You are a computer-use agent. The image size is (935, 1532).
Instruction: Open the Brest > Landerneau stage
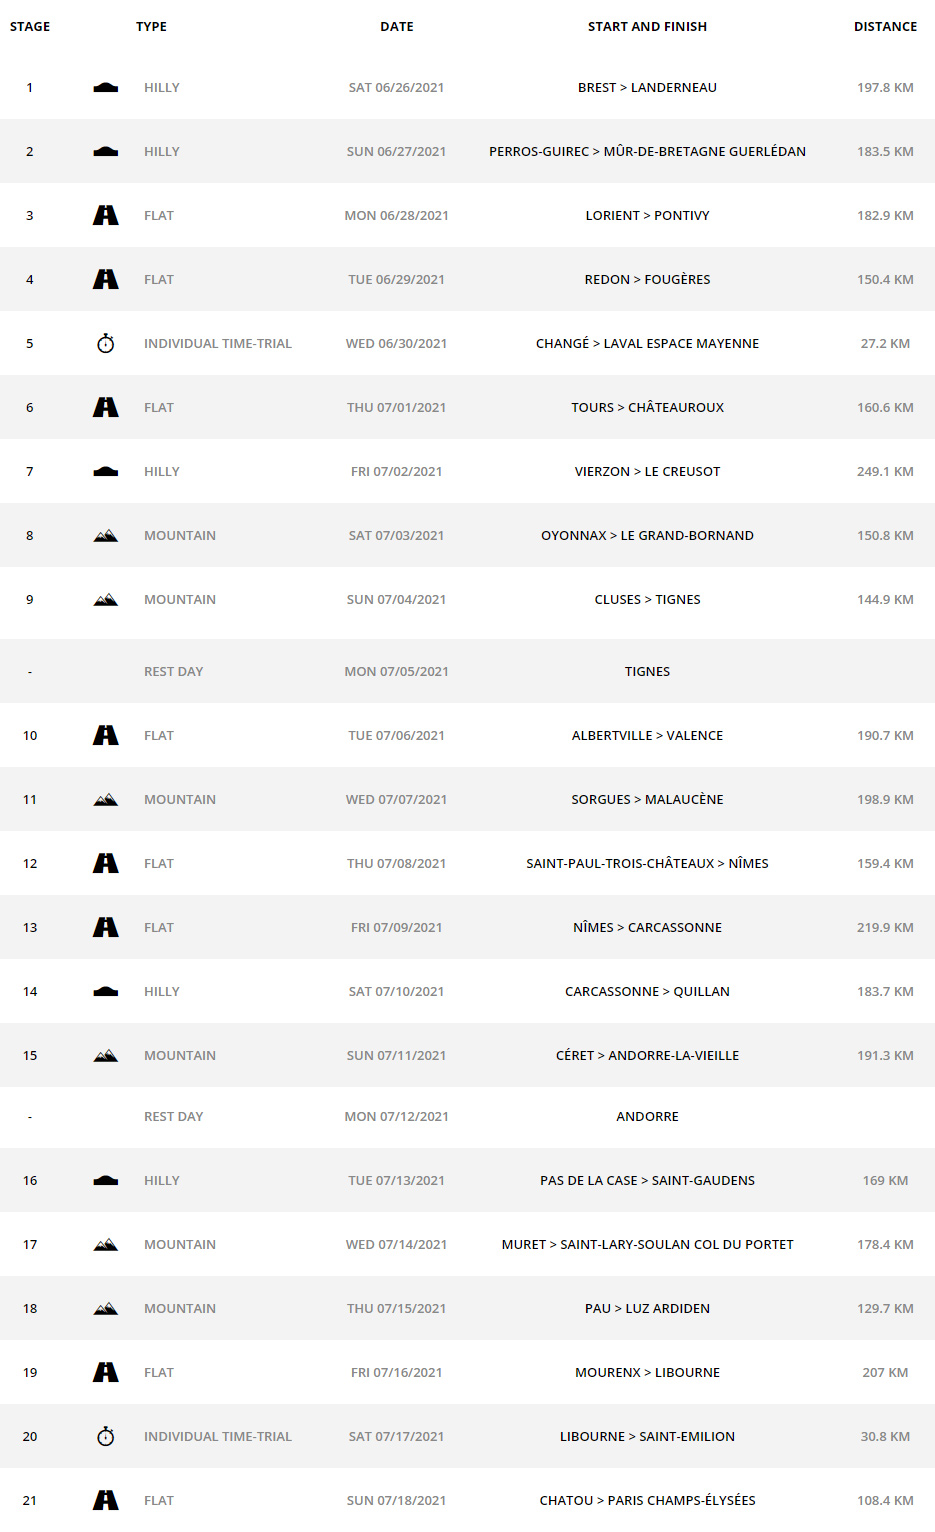point(647,88)
